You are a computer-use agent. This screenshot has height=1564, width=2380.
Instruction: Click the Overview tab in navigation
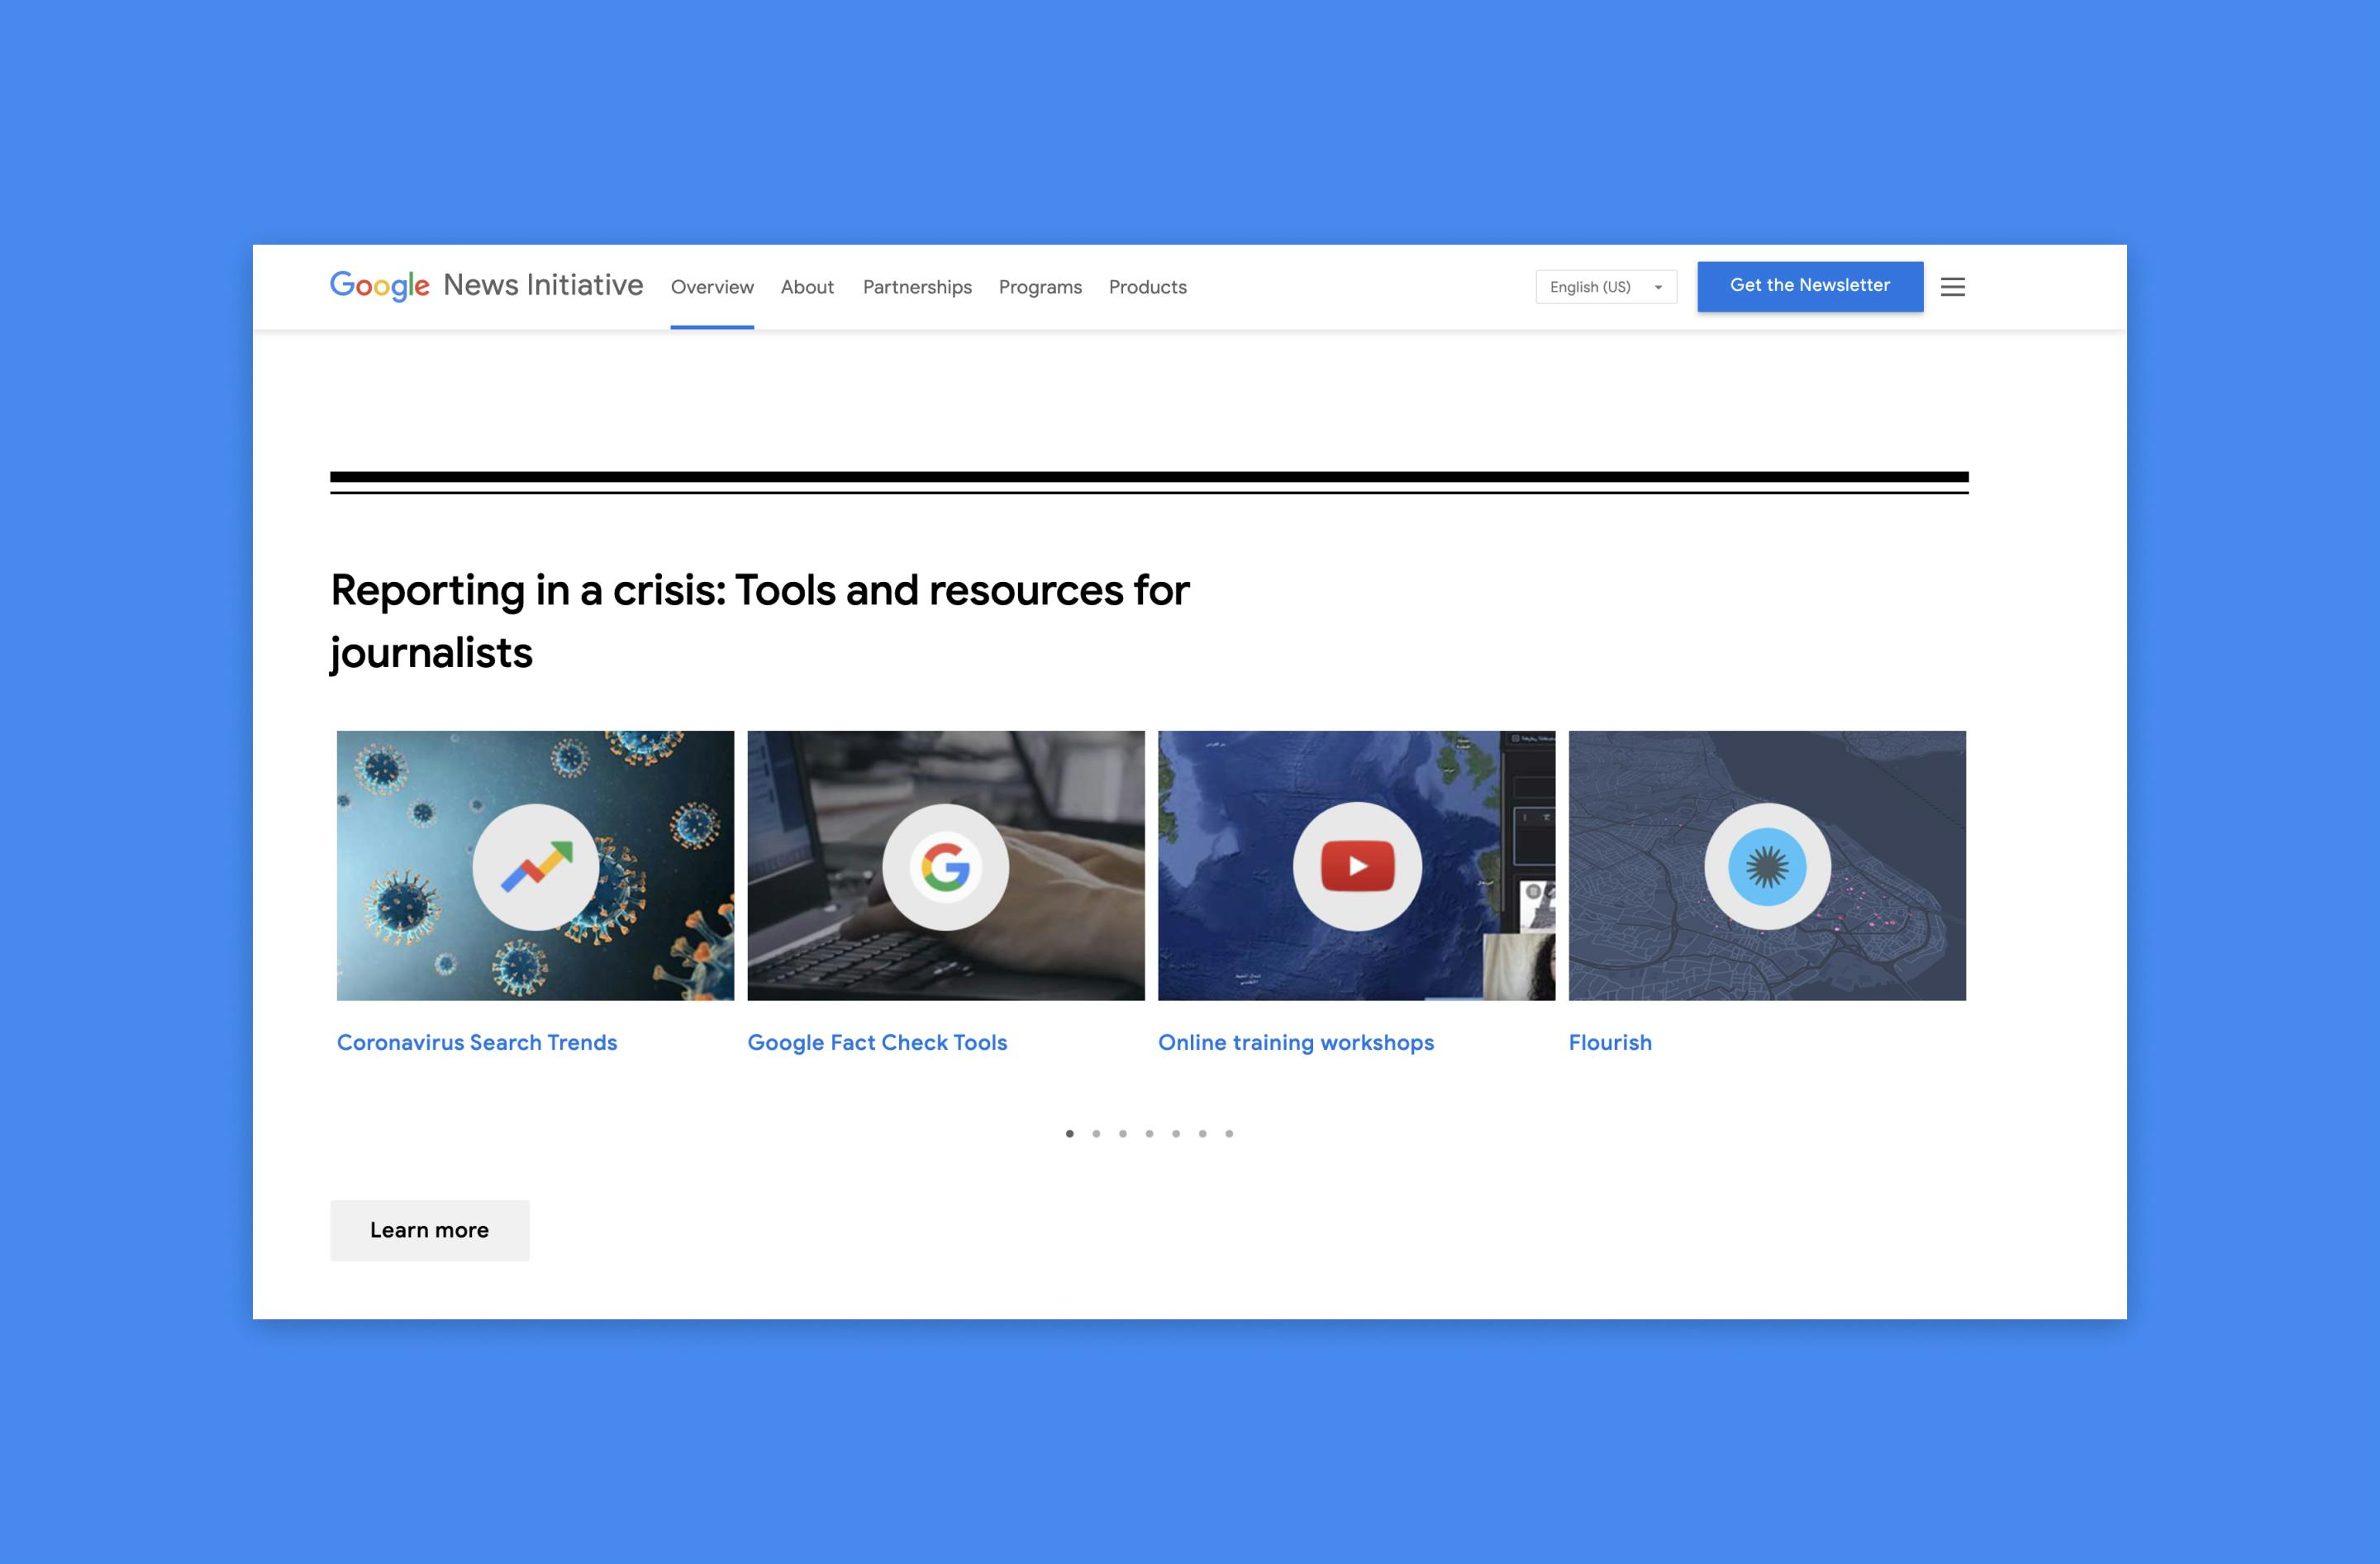[712, 286]
